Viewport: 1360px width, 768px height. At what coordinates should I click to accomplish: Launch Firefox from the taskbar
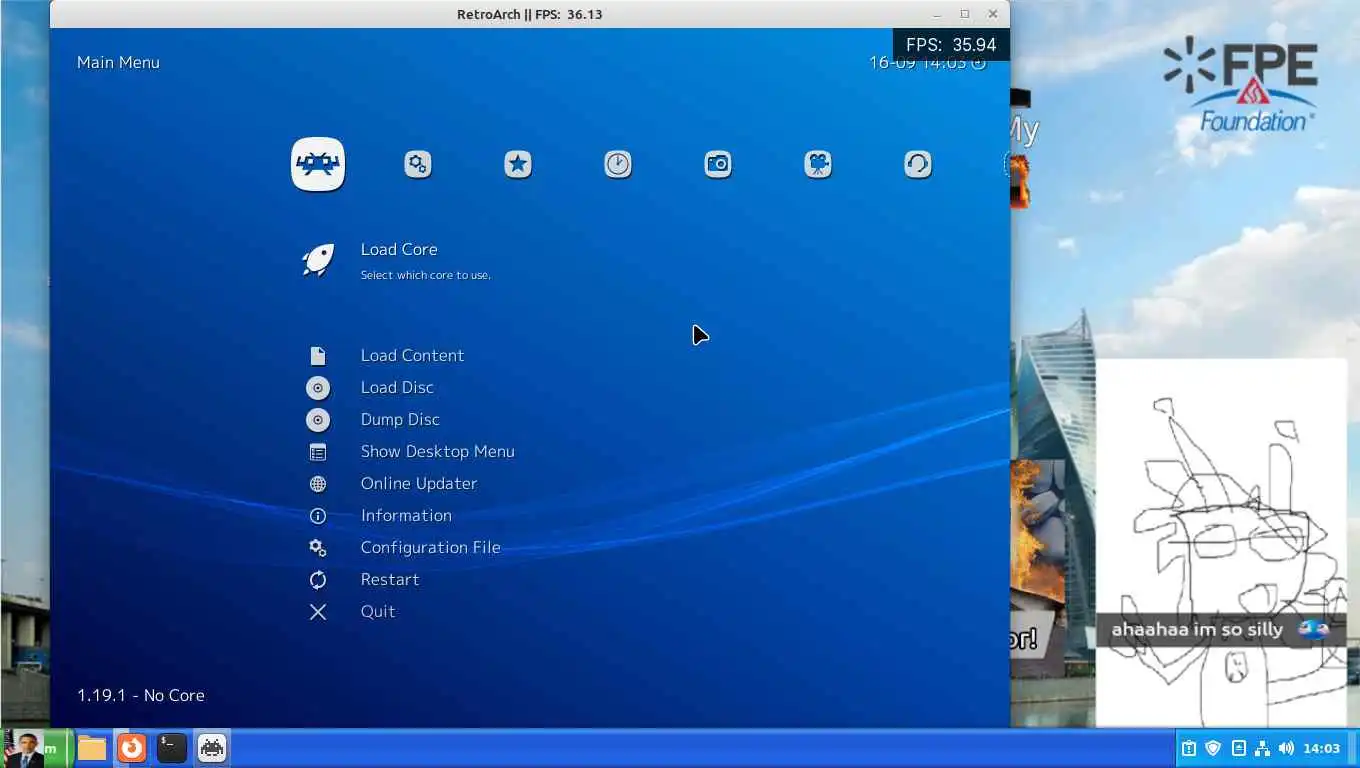pyautogui.click(x=132, y=748)
